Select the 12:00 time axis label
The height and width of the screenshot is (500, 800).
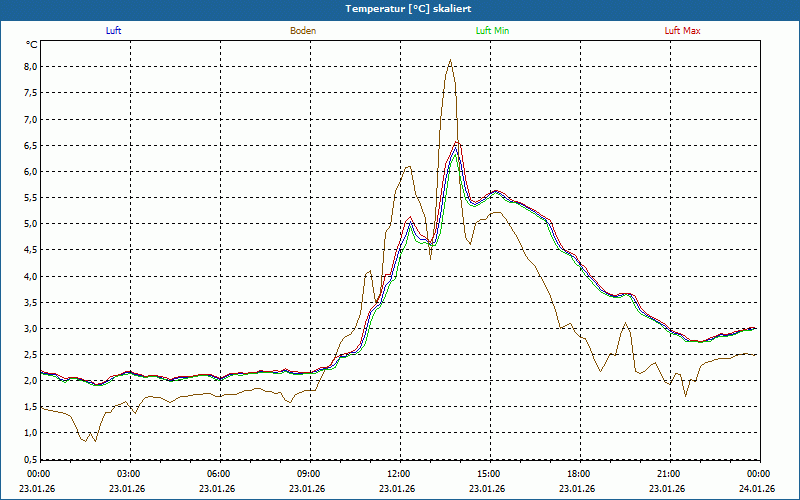399,474
